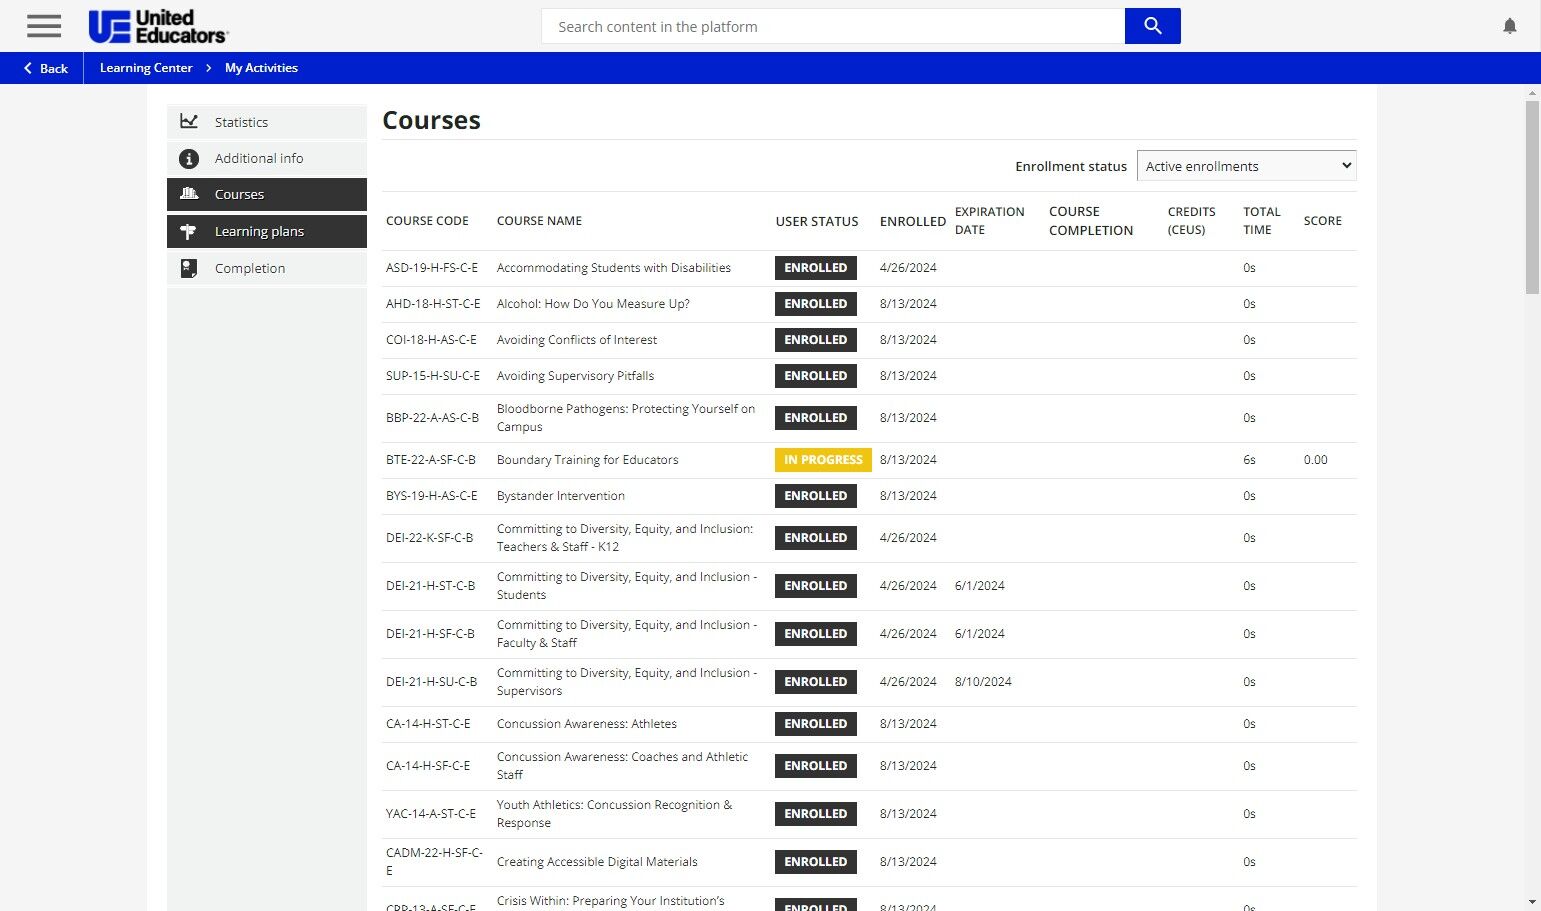Click the CREDITS (CEUS) column header

(1192, 221)
